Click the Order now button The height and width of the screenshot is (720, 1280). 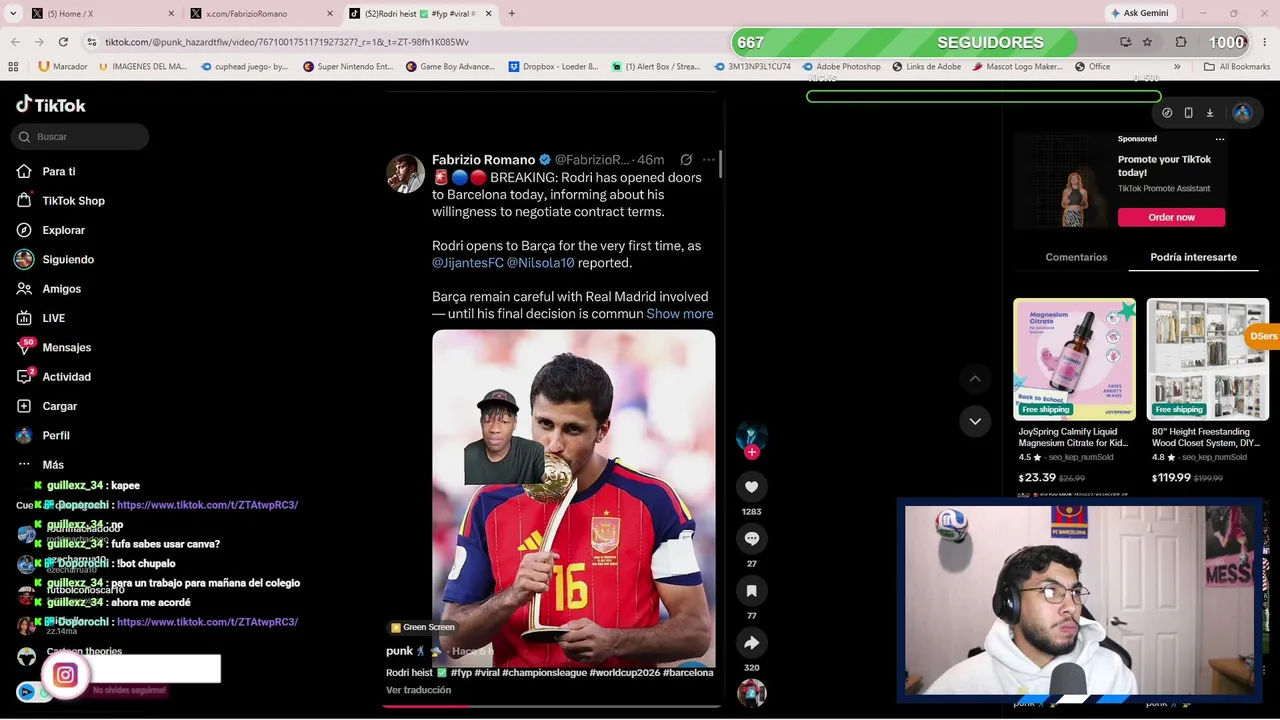coord(1171,217)
